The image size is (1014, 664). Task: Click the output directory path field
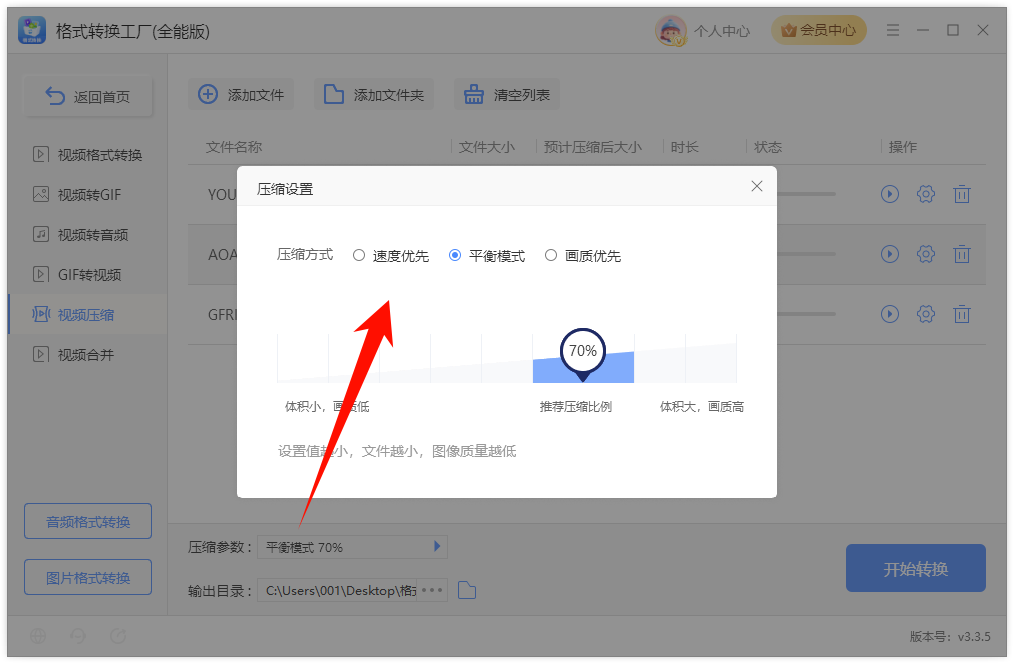(x=337, y=590)
